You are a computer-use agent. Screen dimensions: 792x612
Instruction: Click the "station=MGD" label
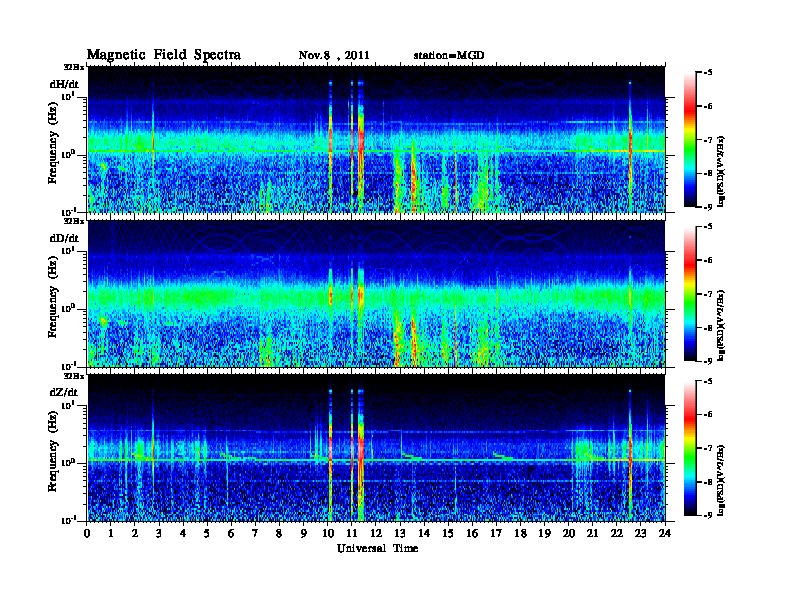pos(449,56)
